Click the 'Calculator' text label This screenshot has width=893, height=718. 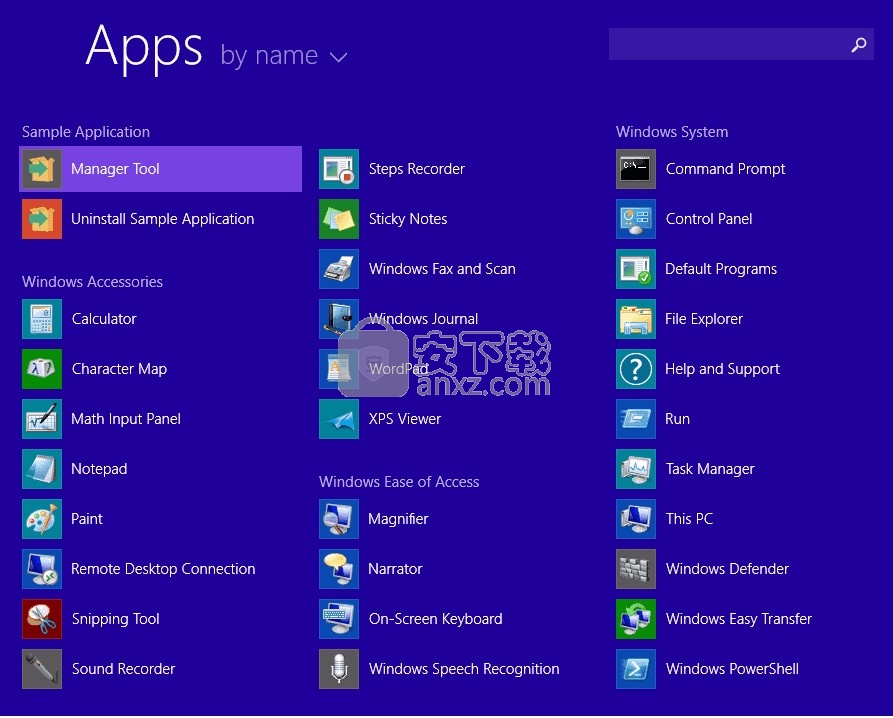tap(104, 319)
